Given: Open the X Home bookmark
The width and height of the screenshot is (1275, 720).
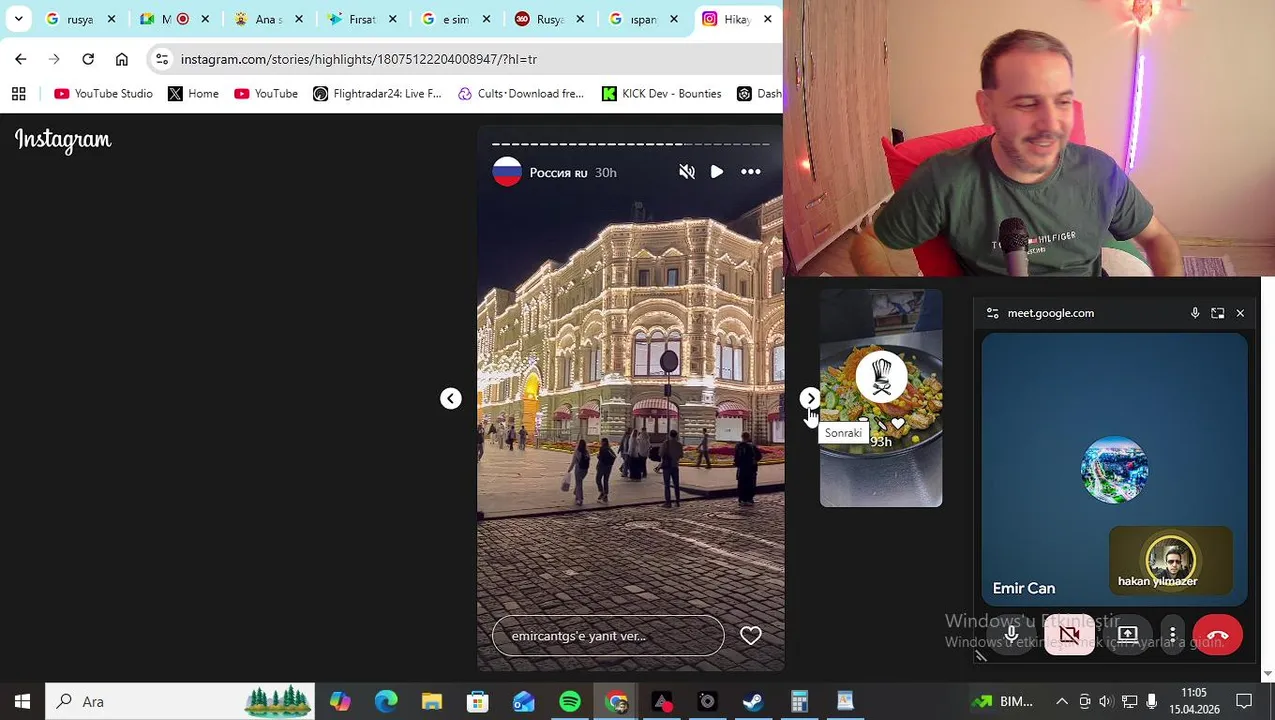Looking at the screenshot, I should click(193, 94).
